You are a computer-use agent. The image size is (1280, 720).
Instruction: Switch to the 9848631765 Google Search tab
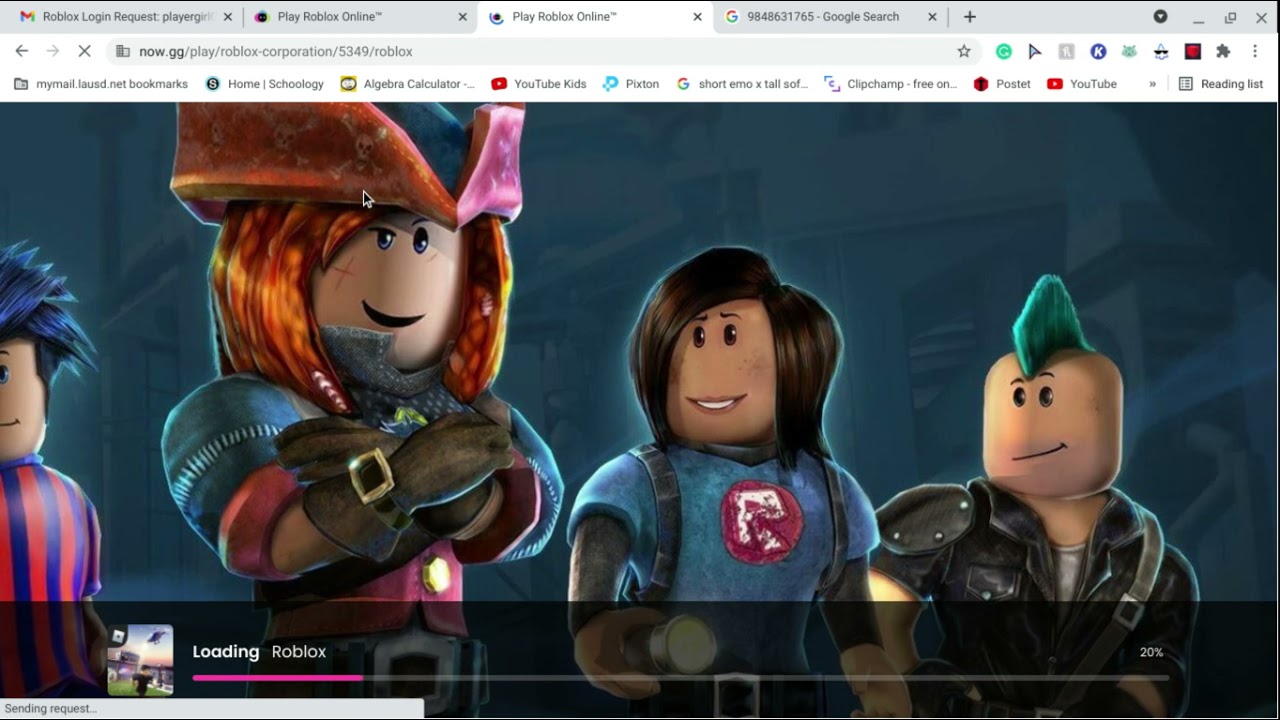pyautogui.click(x=830, y=17)
